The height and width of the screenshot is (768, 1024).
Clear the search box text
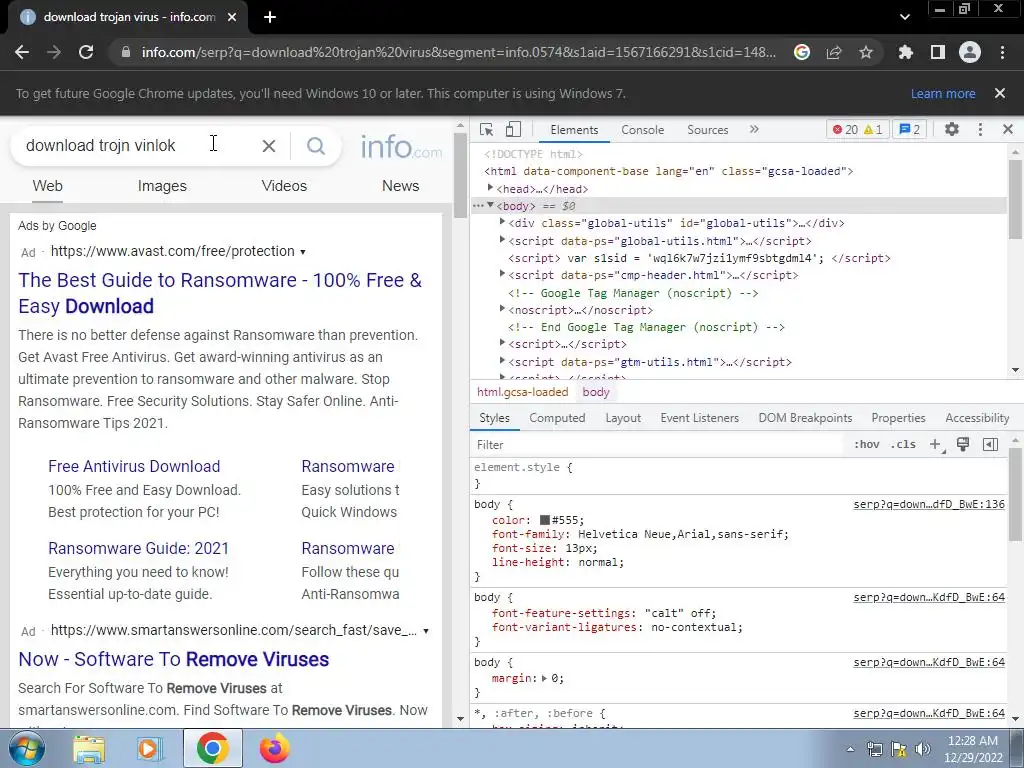pos(268,146)
